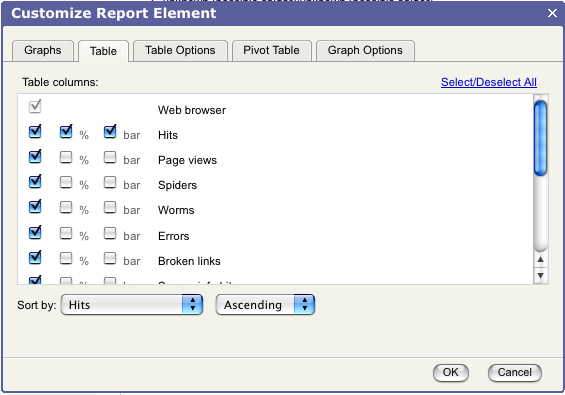Click the Broken links column label

pyautogui.click(x=189, y=261)
